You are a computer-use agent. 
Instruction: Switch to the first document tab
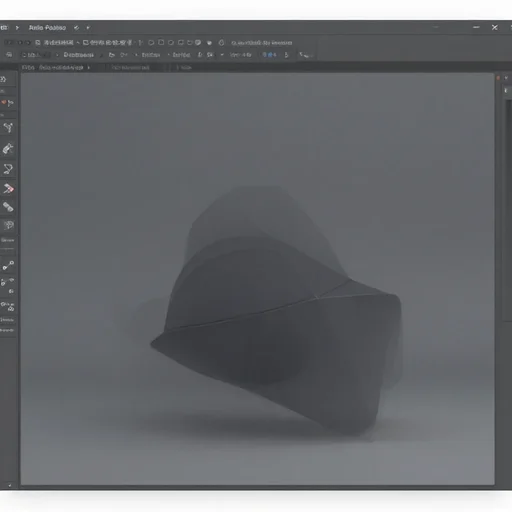pos(53,67)
